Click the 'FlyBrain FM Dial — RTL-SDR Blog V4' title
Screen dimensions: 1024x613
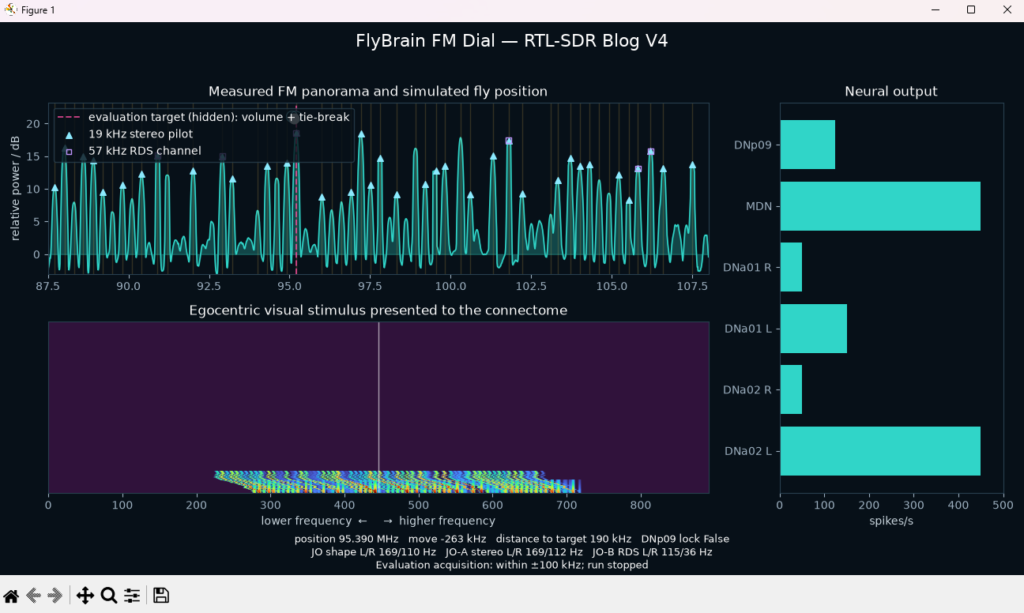pyautogui.click(x=511, y=40)
